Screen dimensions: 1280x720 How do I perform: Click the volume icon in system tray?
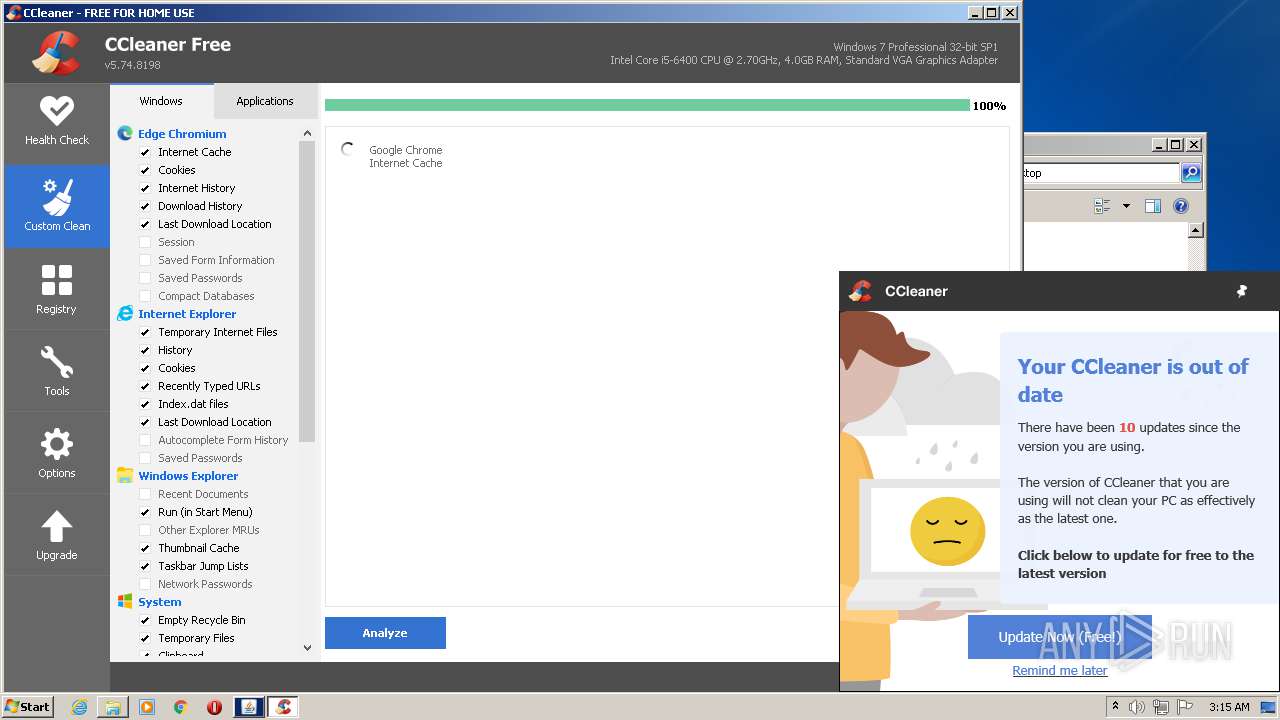point(1137,707)
